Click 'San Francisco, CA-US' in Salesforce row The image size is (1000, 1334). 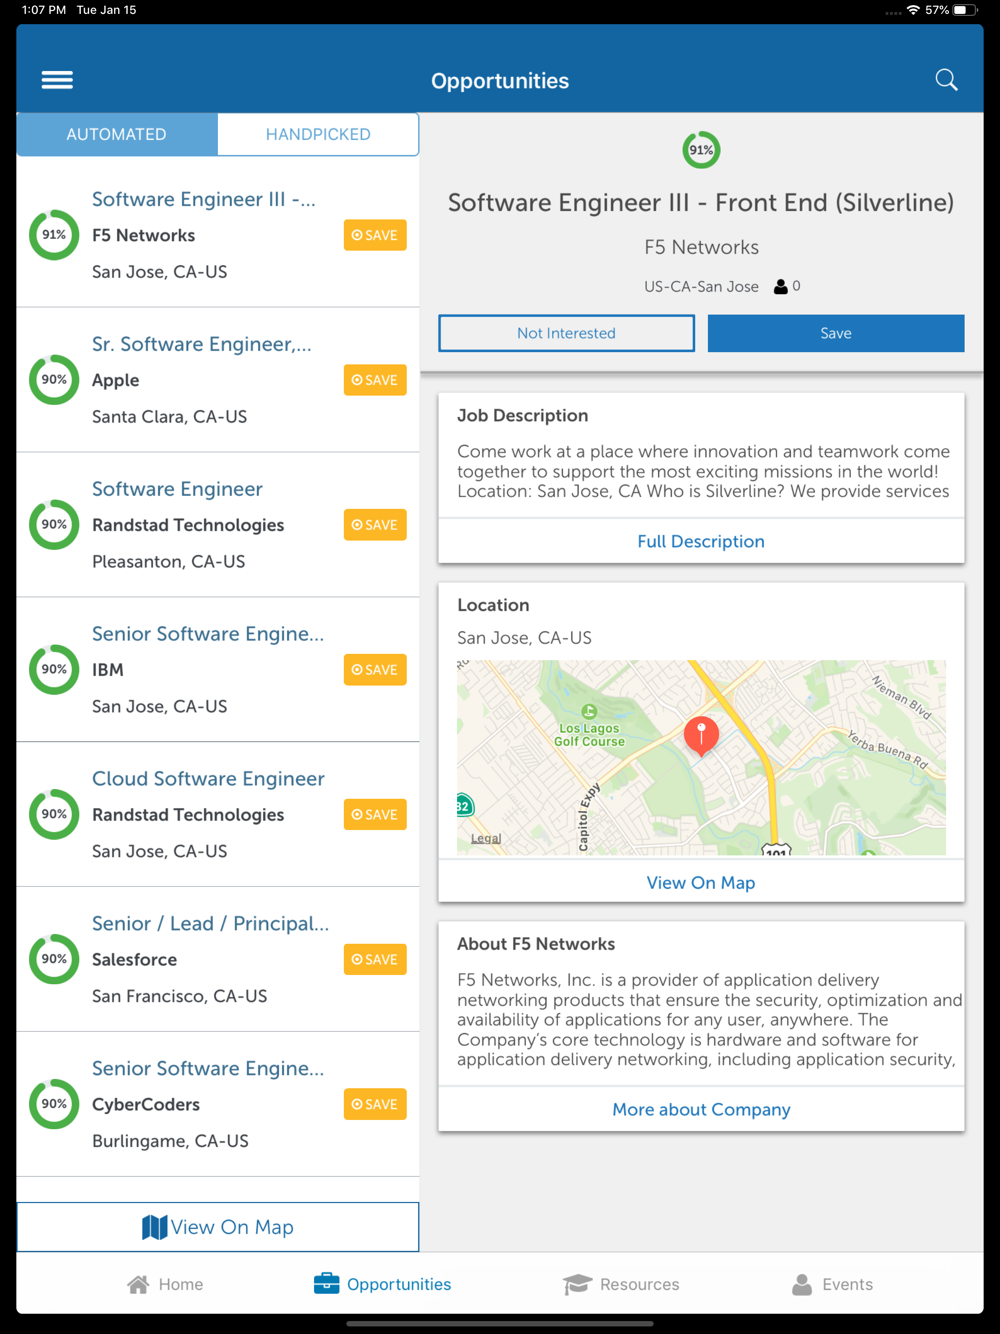point(179,996)
